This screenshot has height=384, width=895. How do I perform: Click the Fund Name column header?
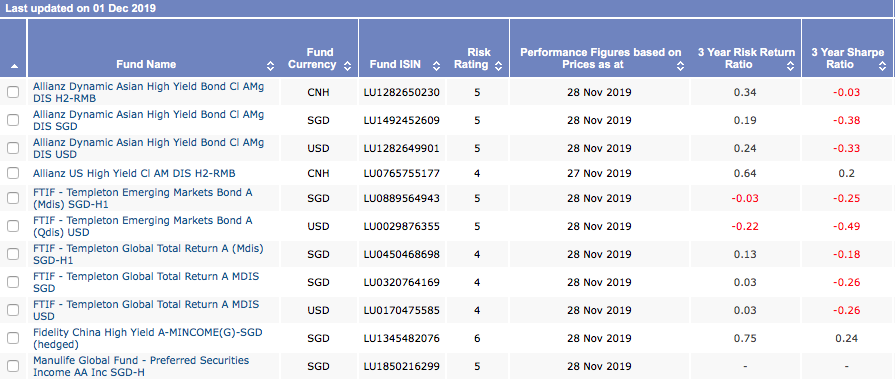[x=146, y=64]
